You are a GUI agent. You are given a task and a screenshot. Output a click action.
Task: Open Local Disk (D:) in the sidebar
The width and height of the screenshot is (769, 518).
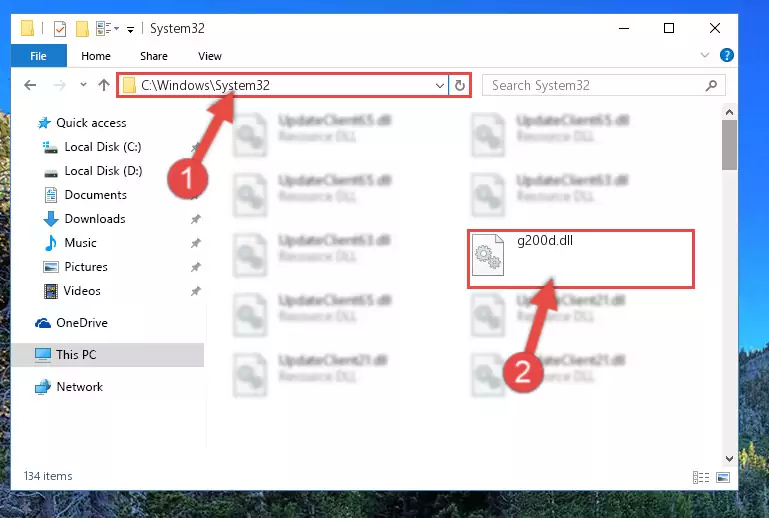(x=103, y=171)
